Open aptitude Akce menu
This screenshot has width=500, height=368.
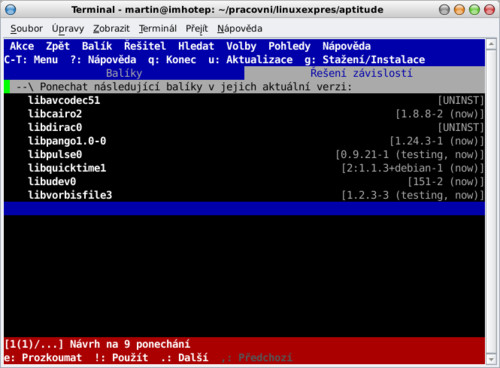coord(22,46)
